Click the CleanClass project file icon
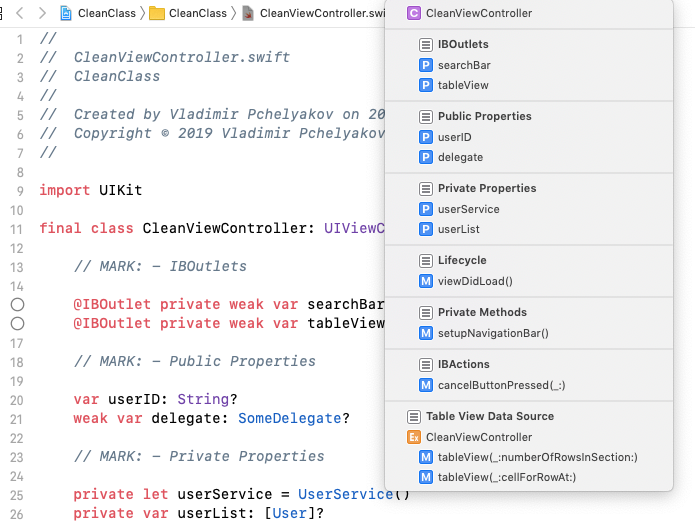This screenshot has height=523, width=695. pyautogui.click(x=66, y=13)
